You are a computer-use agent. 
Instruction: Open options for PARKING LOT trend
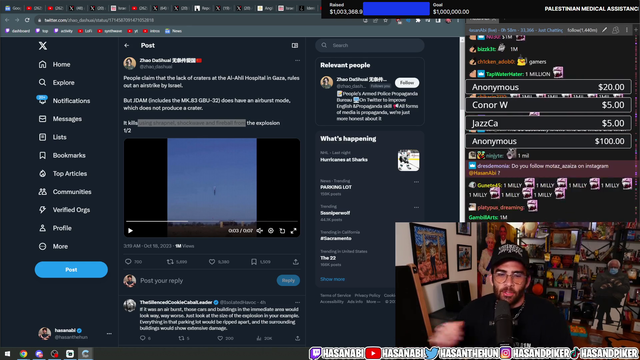(416, 182)
